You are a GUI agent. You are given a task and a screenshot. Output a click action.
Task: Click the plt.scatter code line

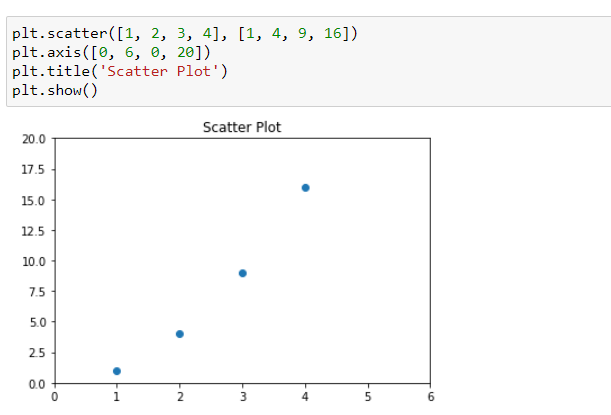(185, 34)
